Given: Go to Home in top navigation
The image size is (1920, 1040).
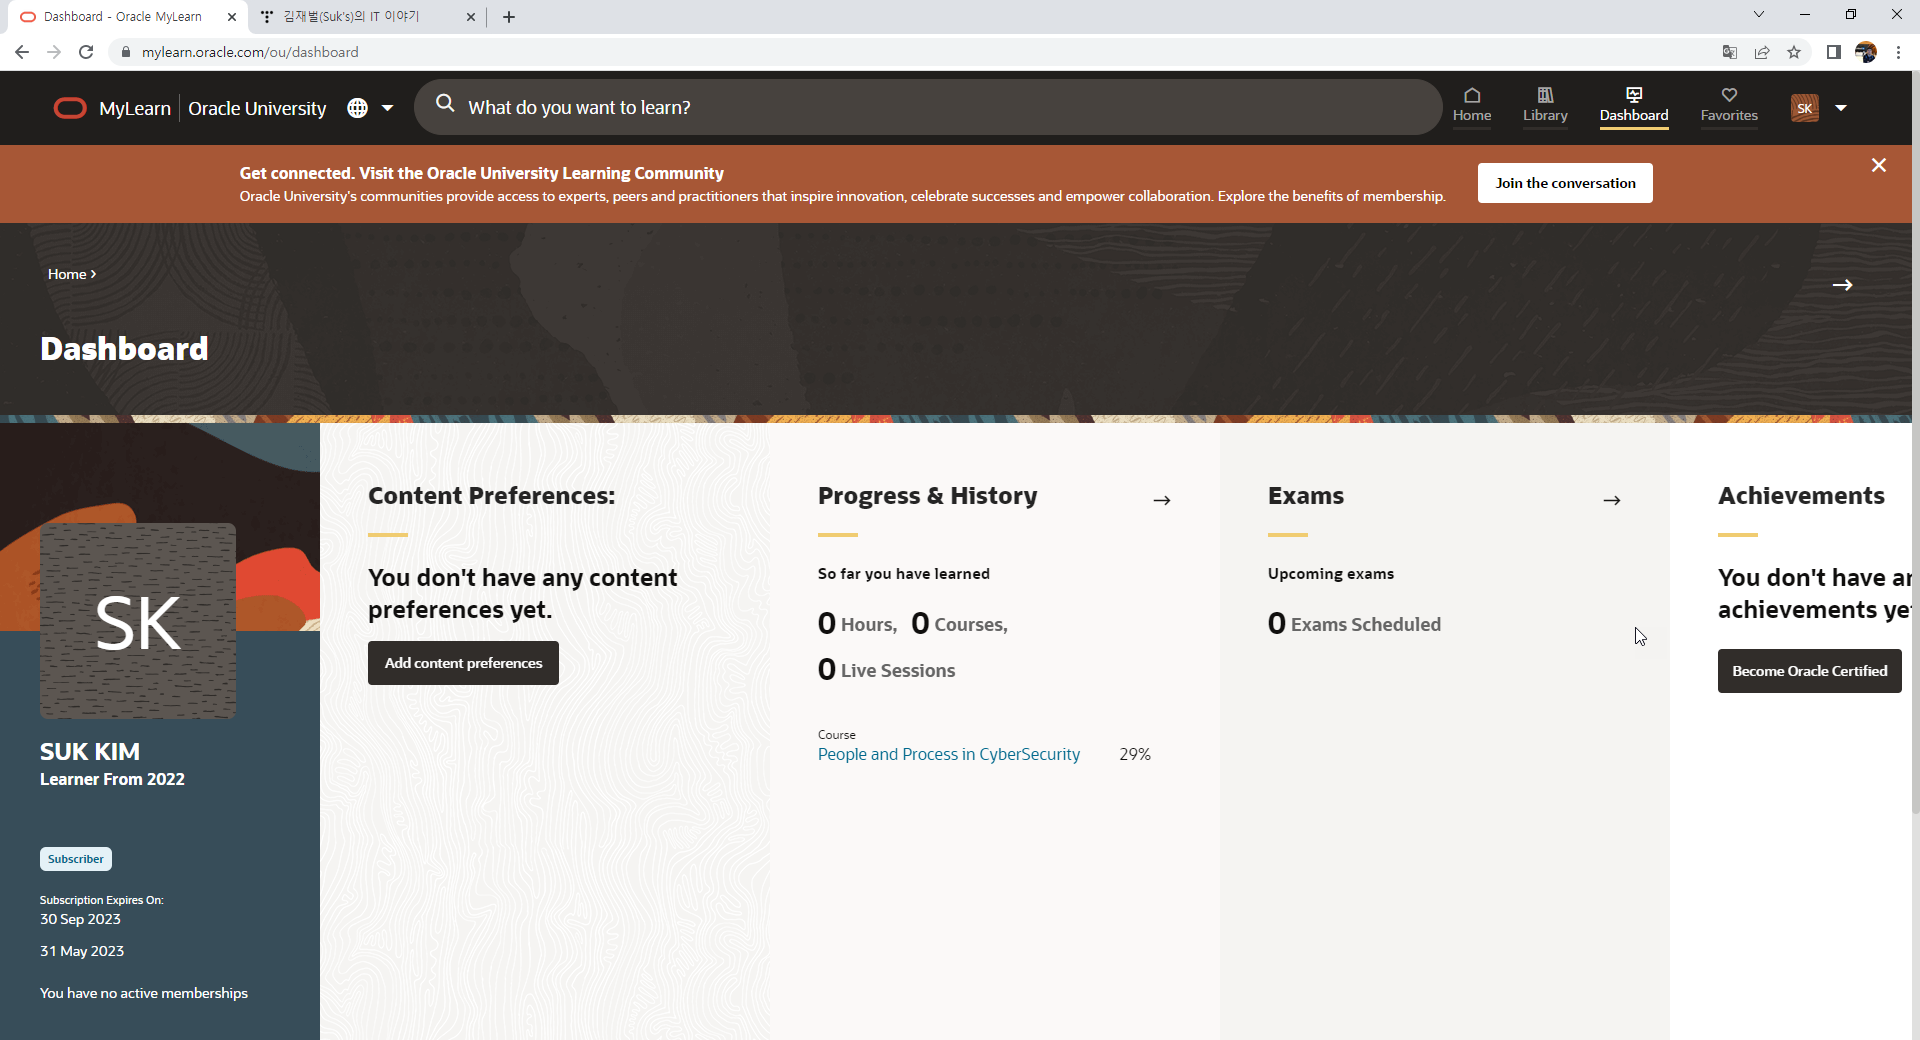Looking at the screenshot, I should click(1472, 105).
